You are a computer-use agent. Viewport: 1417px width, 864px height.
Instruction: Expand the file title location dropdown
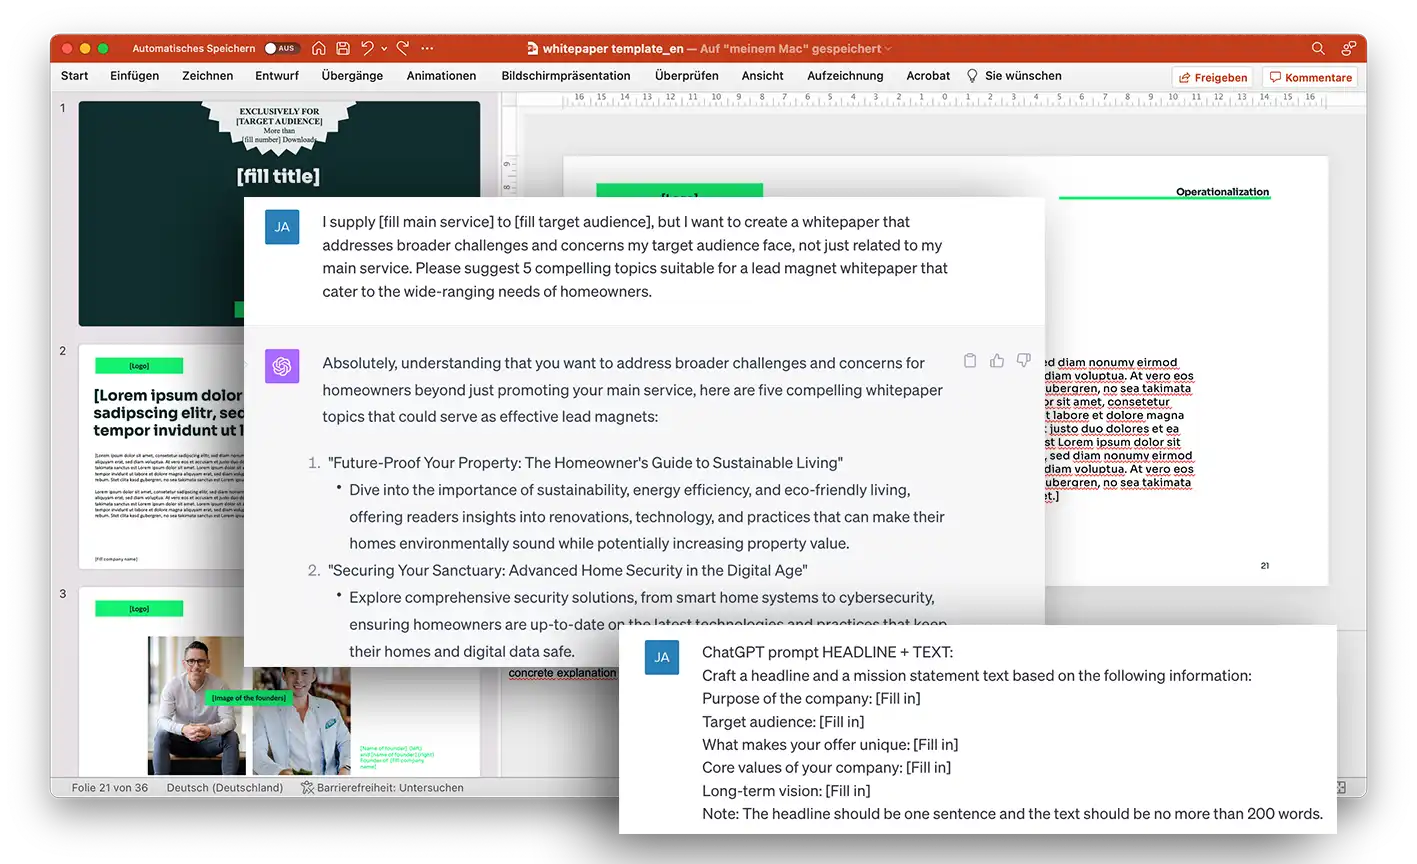click(888, 49)
